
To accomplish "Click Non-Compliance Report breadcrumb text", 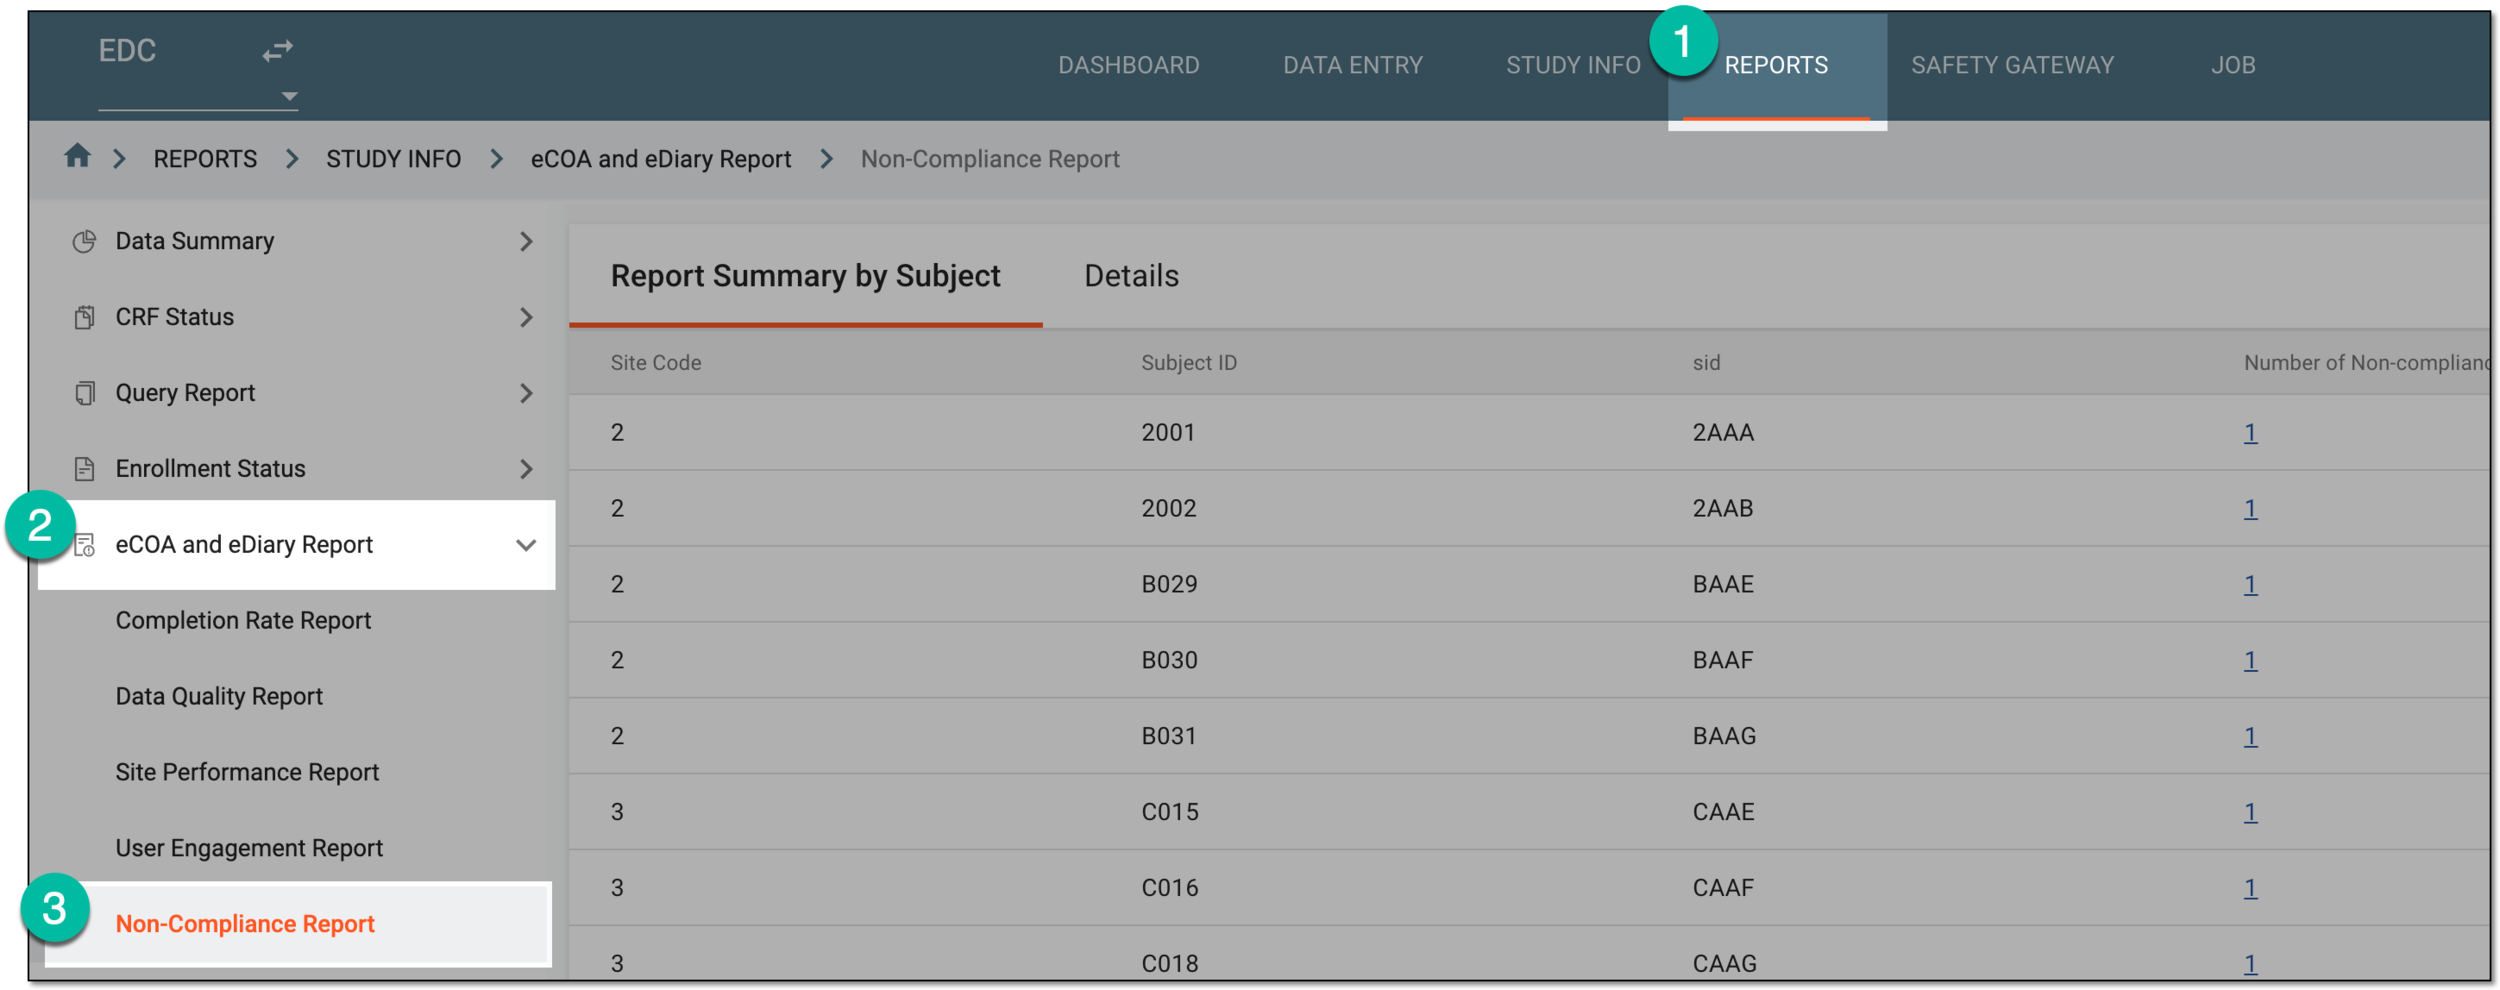I will pos(990,159).
